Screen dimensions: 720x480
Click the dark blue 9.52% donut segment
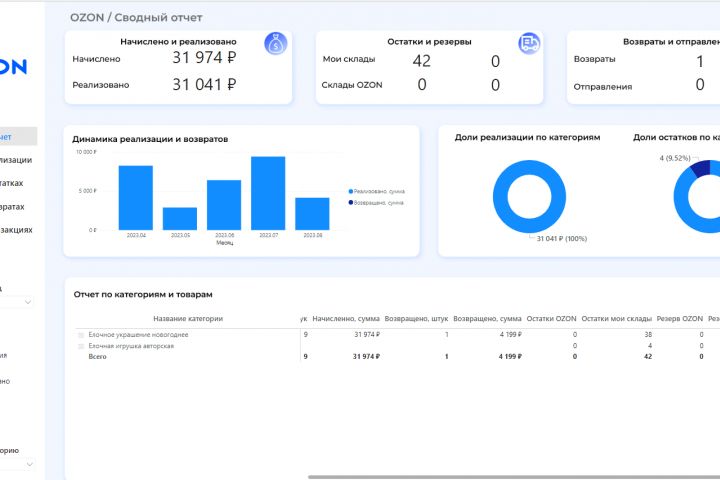click(701, 169)
